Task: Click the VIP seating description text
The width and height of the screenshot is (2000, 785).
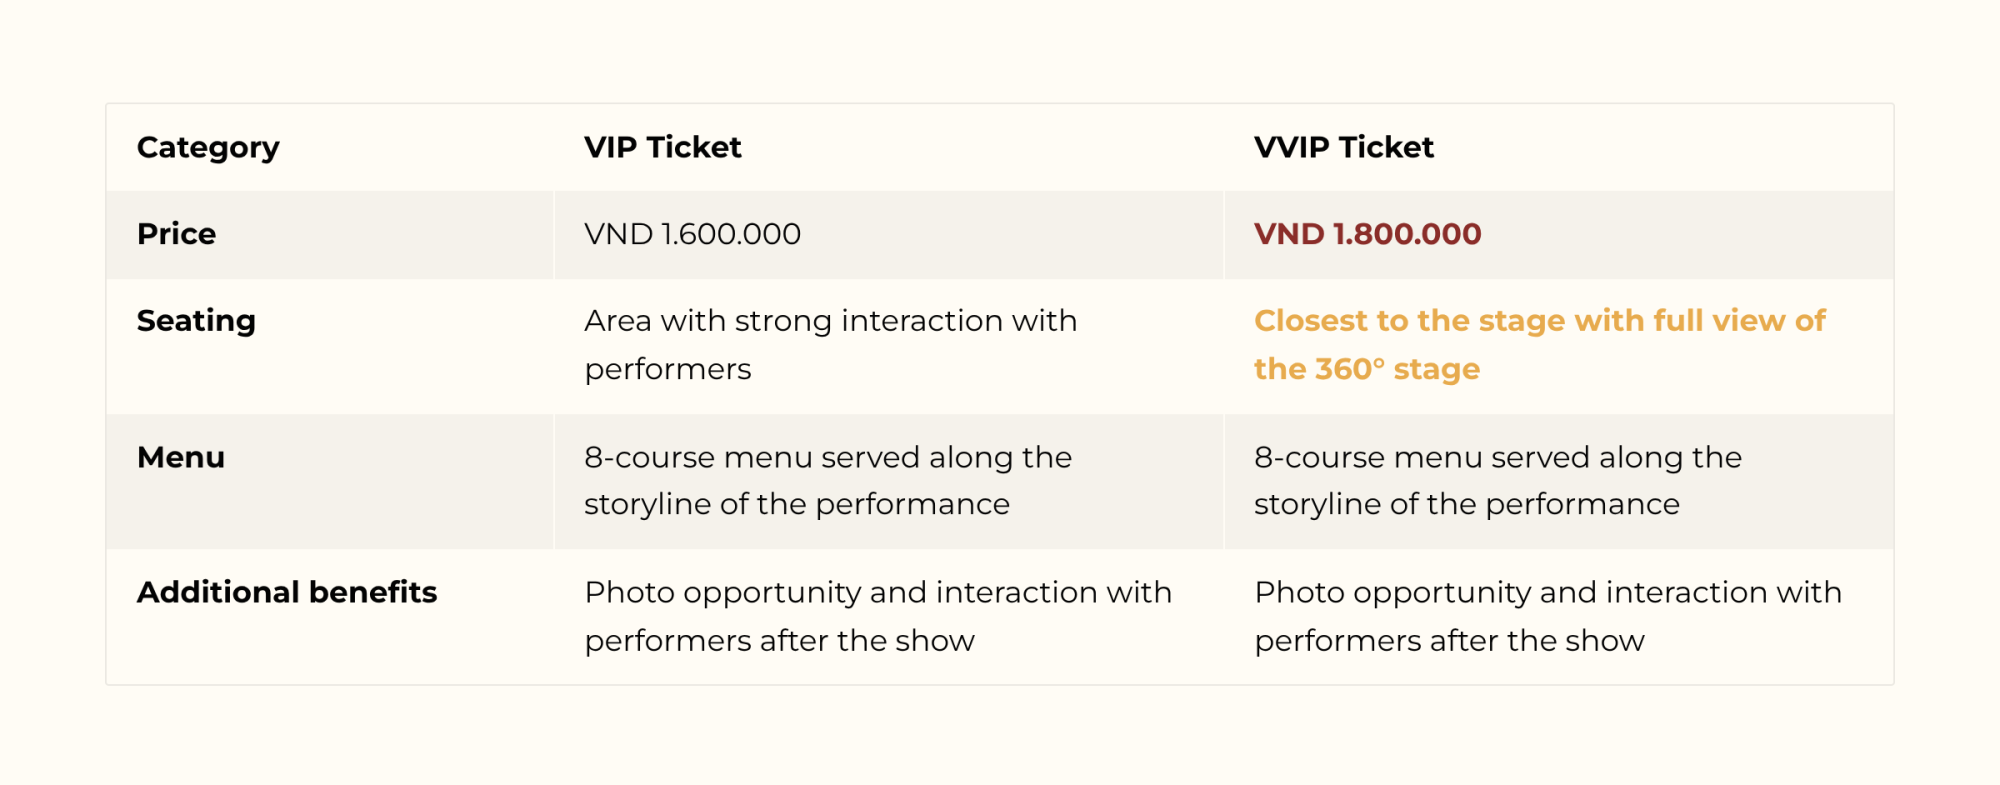Action: (830, 321)
